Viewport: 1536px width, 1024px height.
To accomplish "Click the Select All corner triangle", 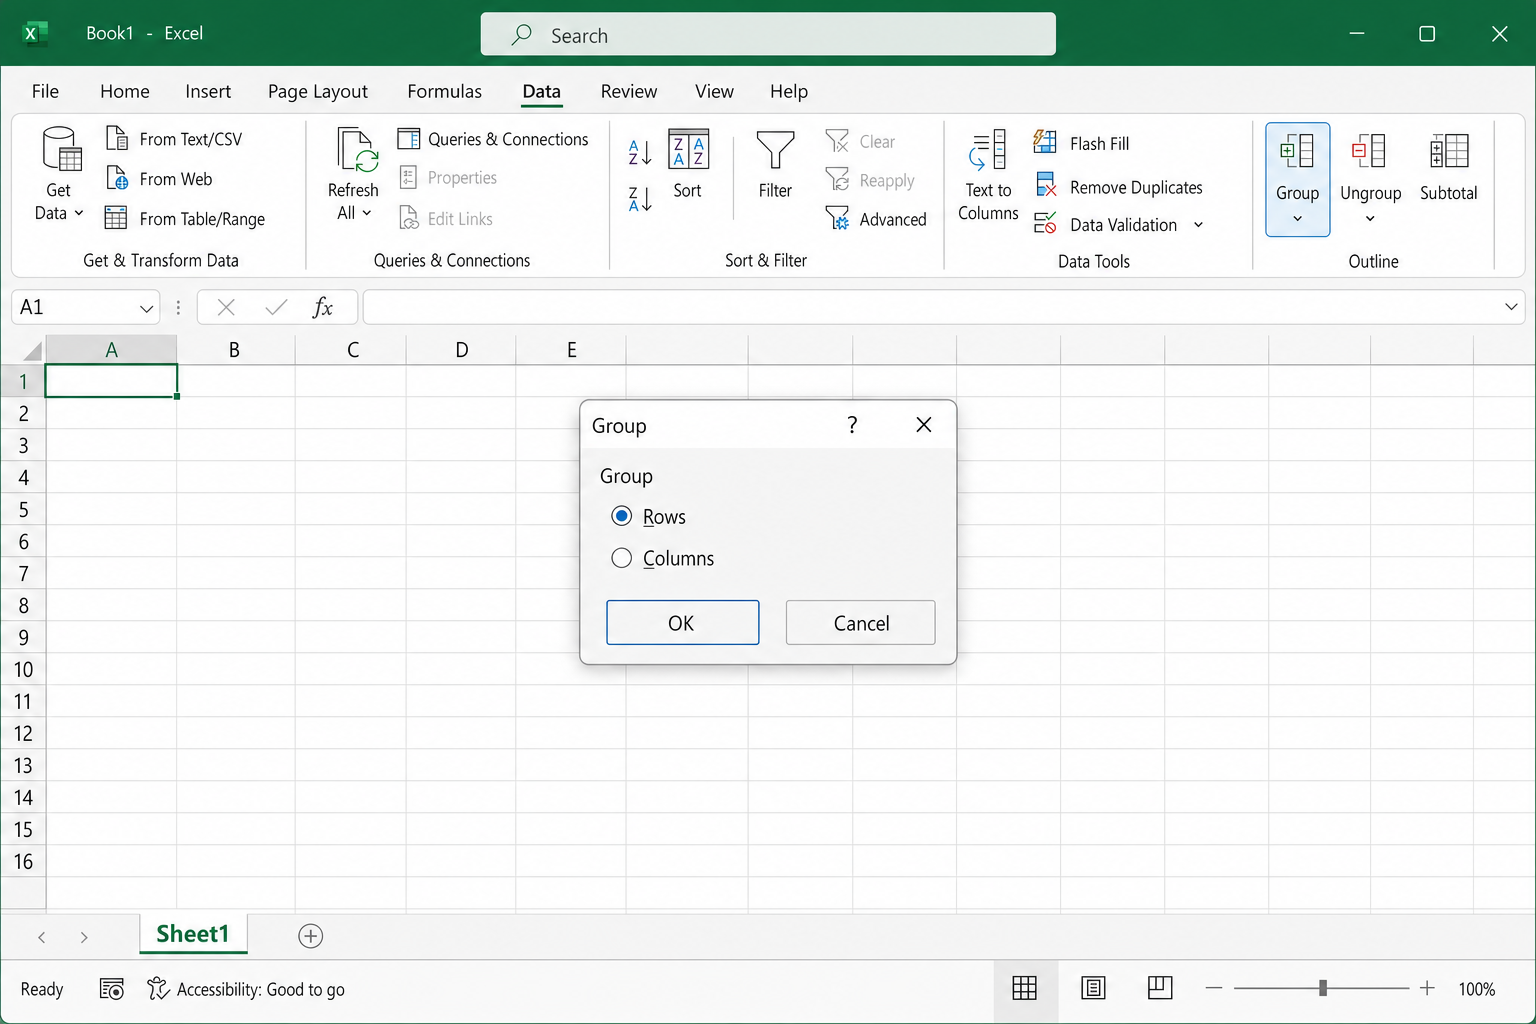I will (32, 351).
